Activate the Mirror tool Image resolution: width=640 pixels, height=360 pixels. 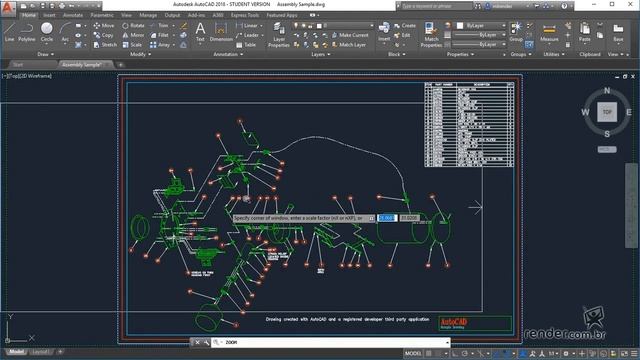(x=133, y=35)
